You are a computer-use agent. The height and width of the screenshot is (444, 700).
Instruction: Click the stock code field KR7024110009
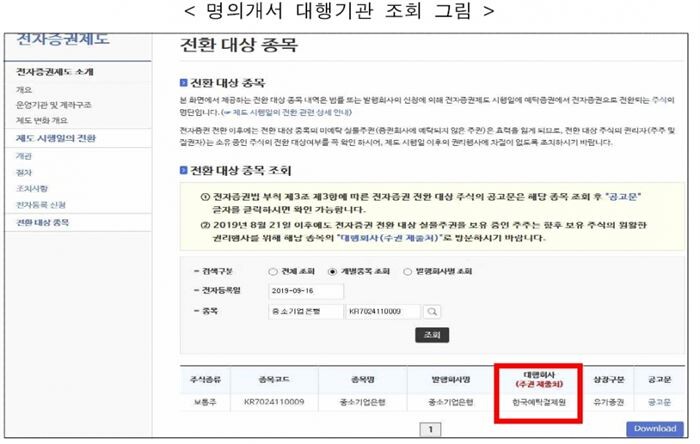tap(383, 311)
